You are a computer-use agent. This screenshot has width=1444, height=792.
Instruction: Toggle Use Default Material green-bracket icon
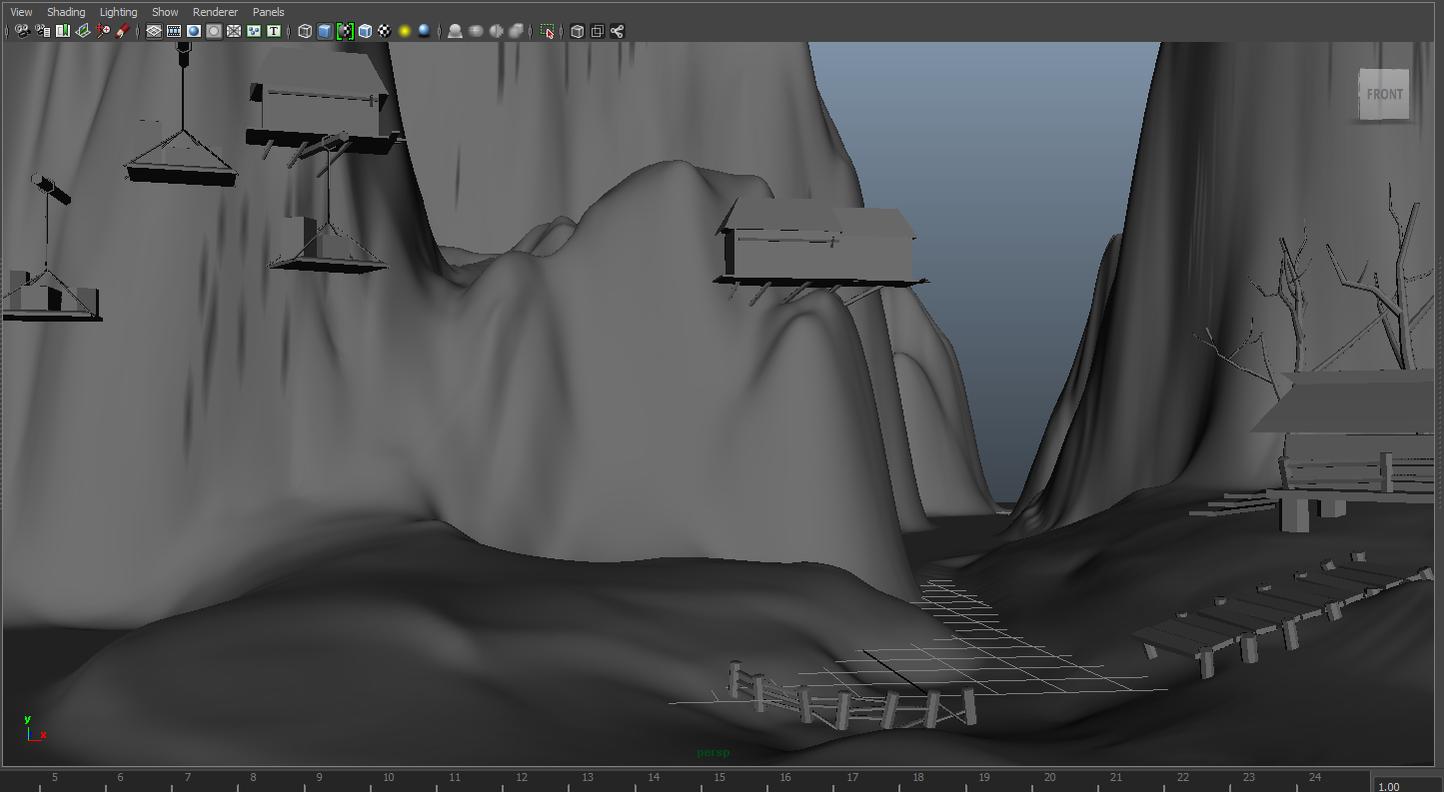coord(345,31)
